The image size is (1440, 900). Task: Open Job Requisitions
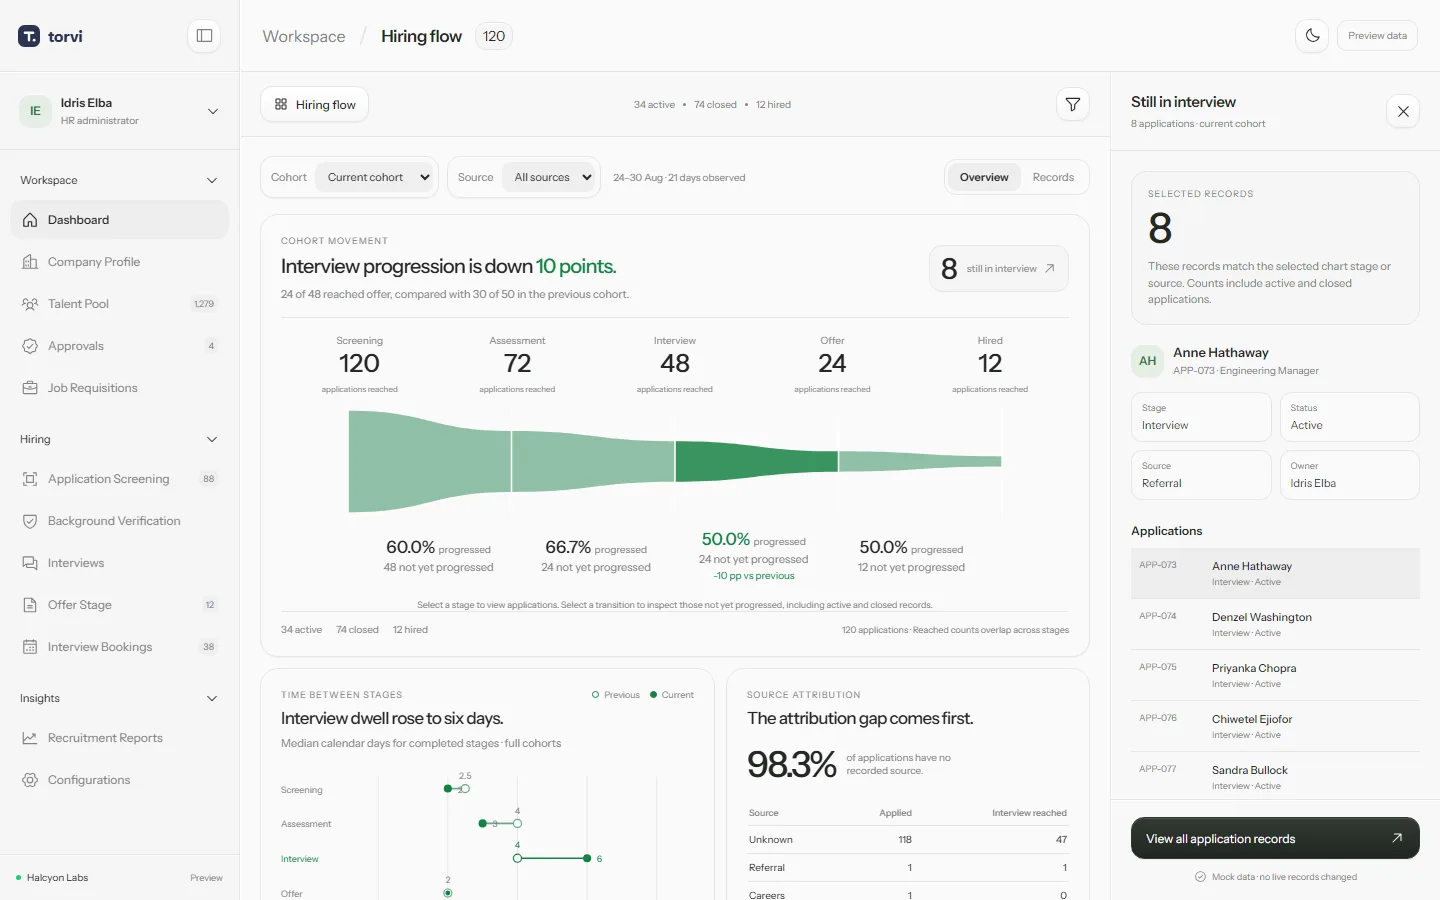pyautogui.click(x=119, y=388)
